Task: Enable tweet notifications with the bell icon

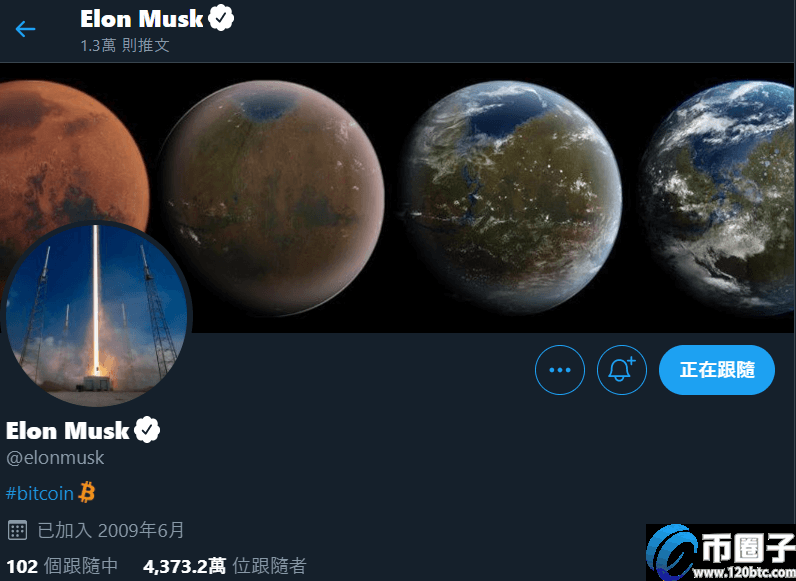Action: pos(622,370)
